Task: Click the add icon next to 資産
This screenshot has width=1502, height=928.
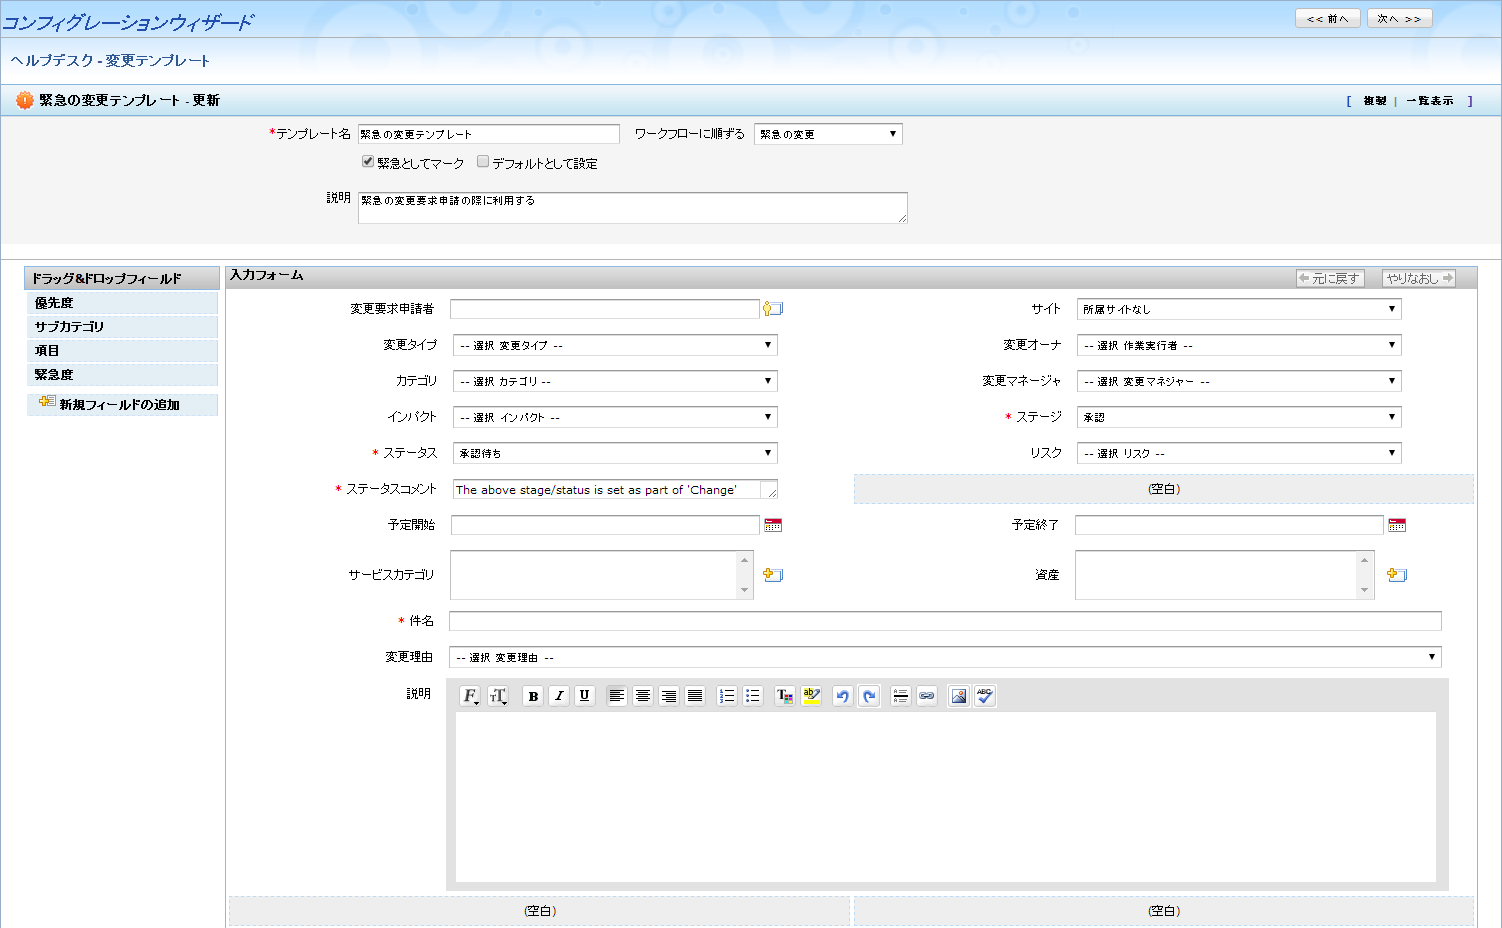Action: tap(1397, 575)
